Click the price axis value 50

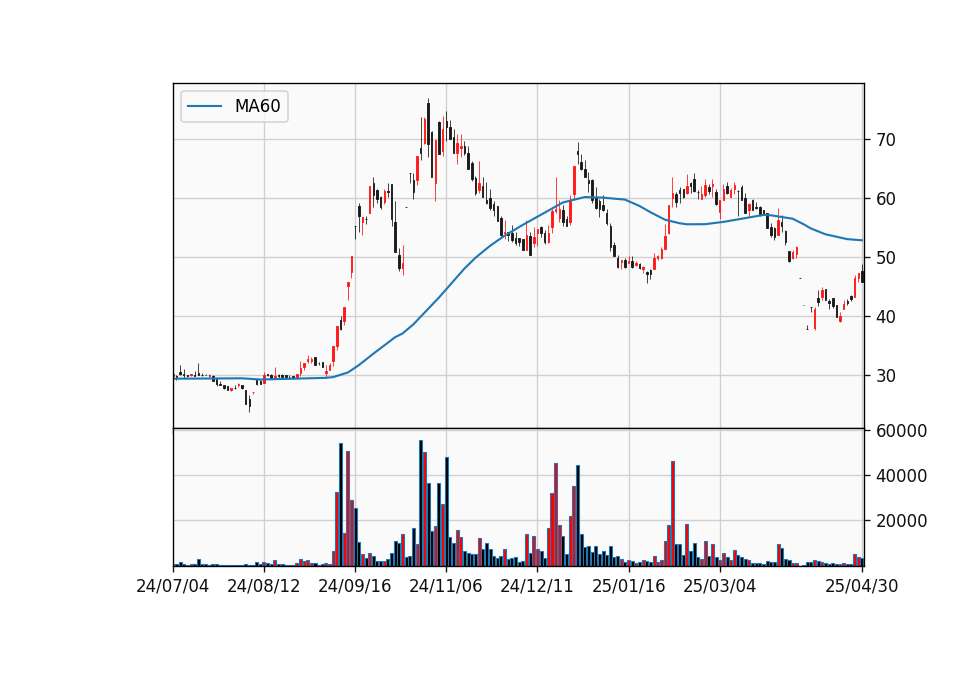[x=886, y=258]
